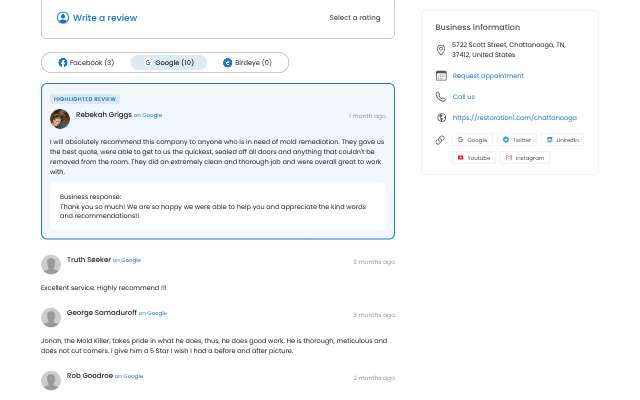This screenshot has height=400, width=640.
Task: Click the Birdeye logo icon in tabs
Action: (227, 62)
